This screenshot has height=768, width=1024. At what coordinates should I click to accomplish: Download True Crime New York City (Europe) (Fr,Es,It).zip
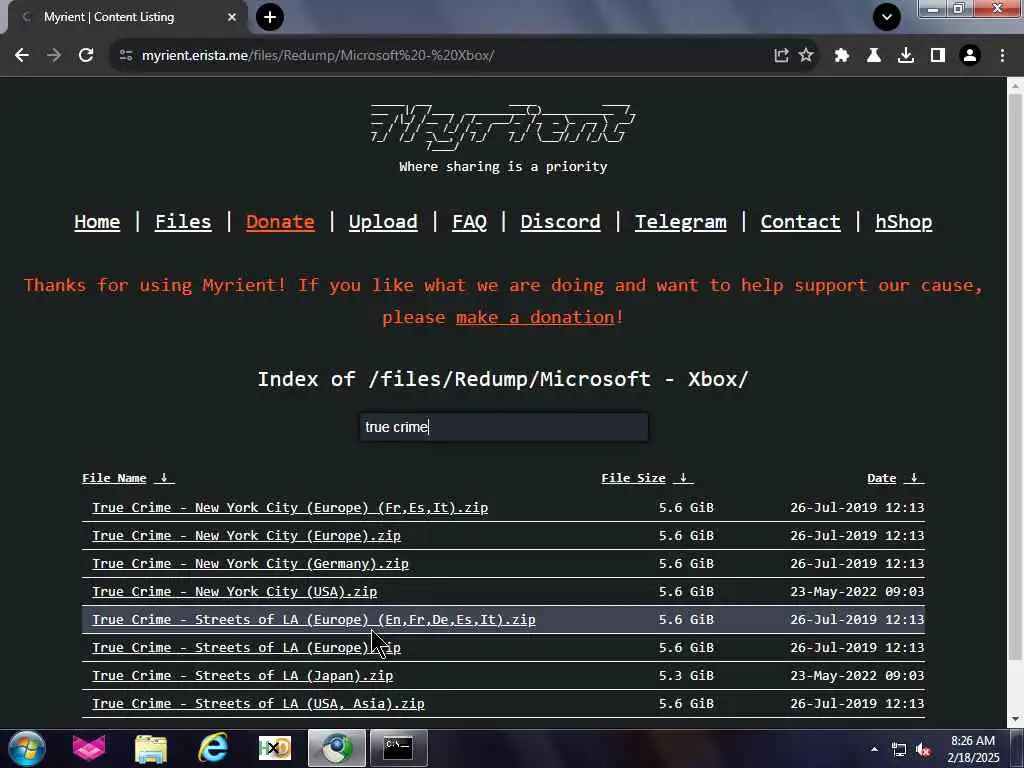pos(290,507)
